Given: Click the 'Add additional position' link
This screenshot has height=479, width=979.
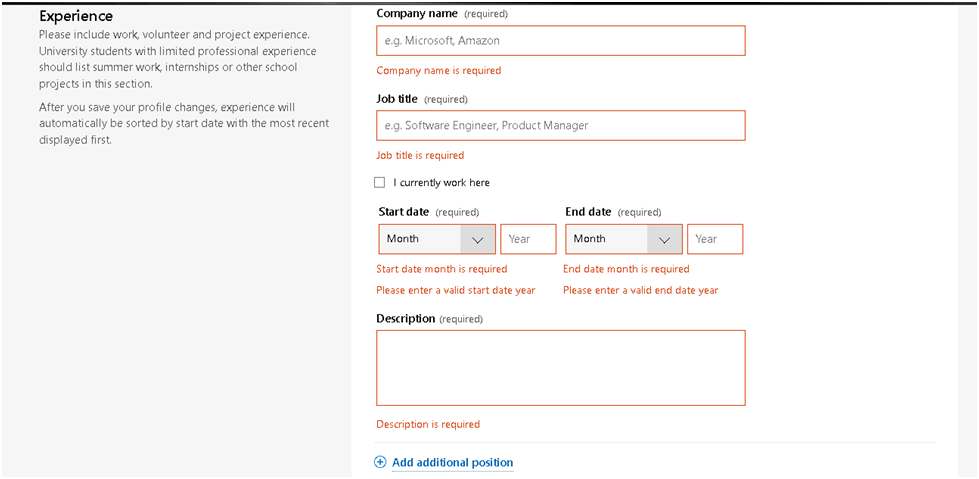Looking at the screenshot, I should 453,463.
